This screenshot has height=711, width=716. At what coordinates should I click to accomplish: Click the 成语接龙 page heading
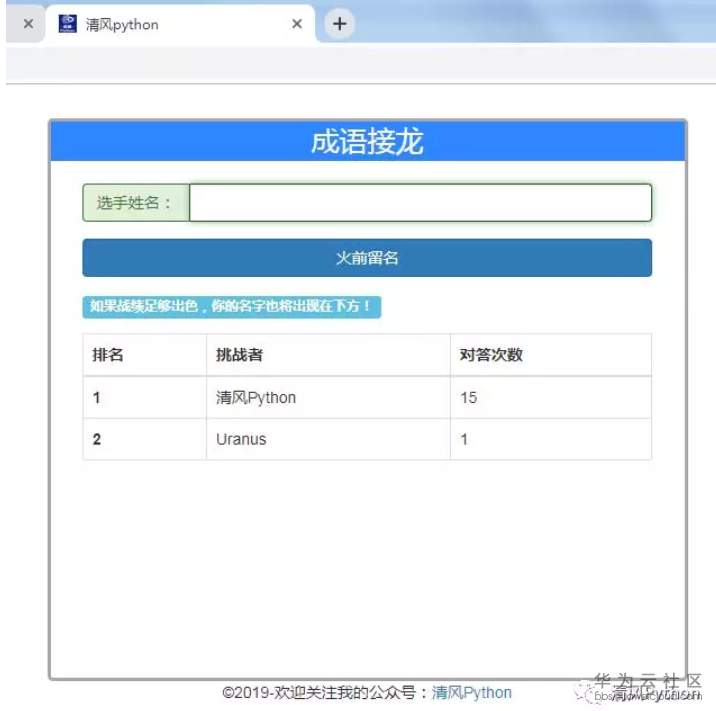coord(367,141)
